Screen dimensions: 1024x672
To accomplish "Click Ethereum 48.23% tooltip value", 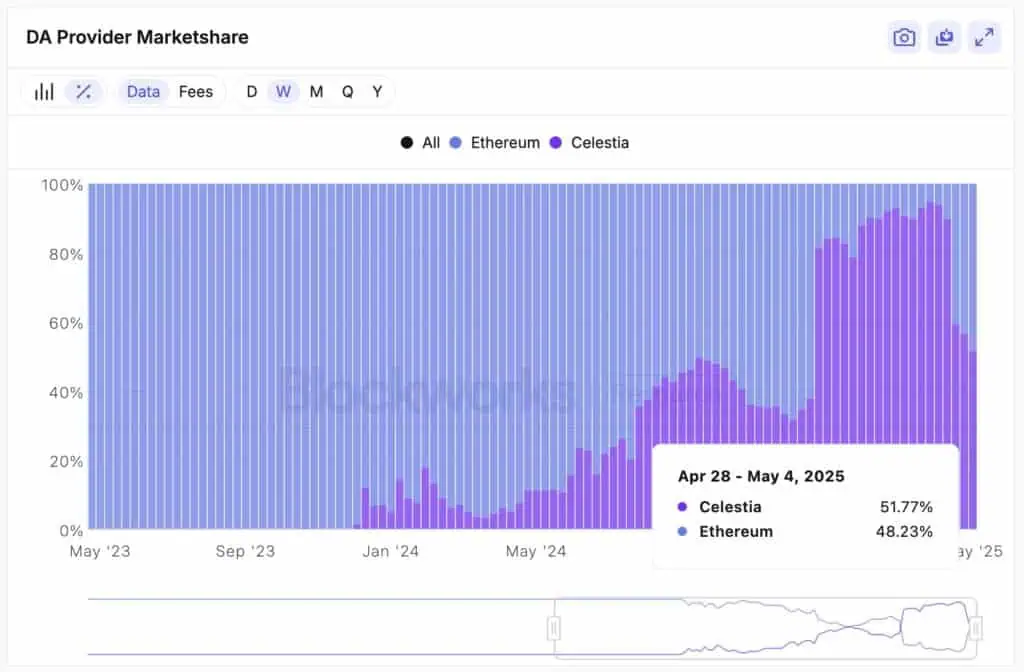I will [x=904, y=532].
